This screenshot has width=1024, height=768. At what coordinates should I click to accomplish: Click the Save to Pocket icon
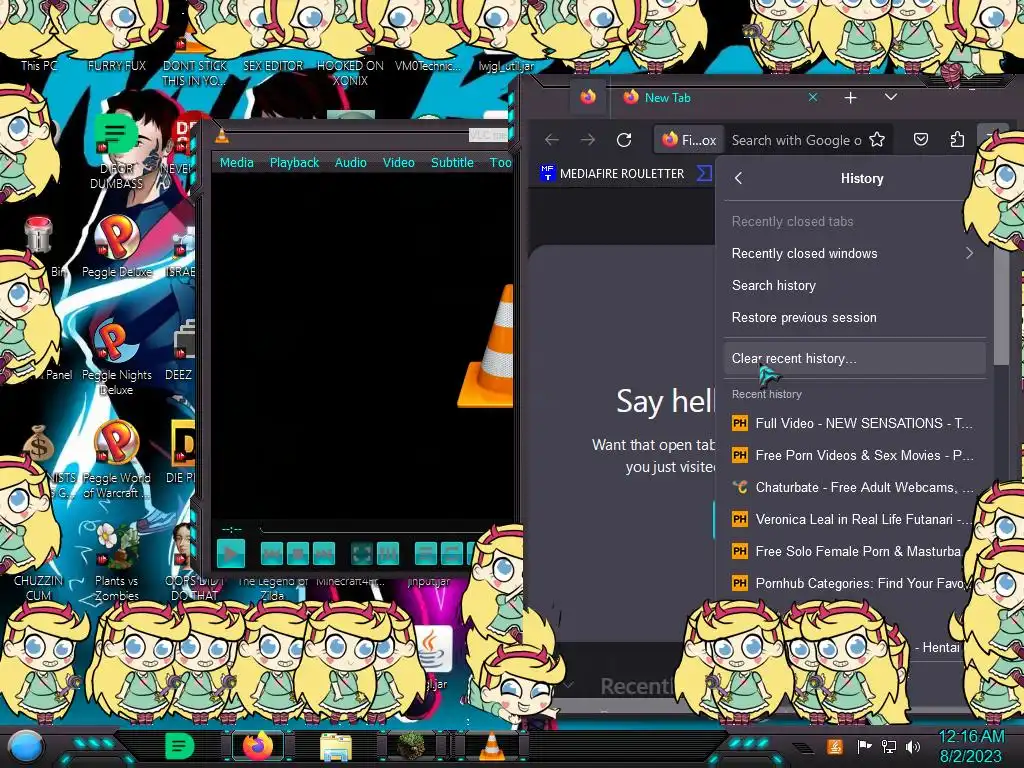tap(921, 140)
